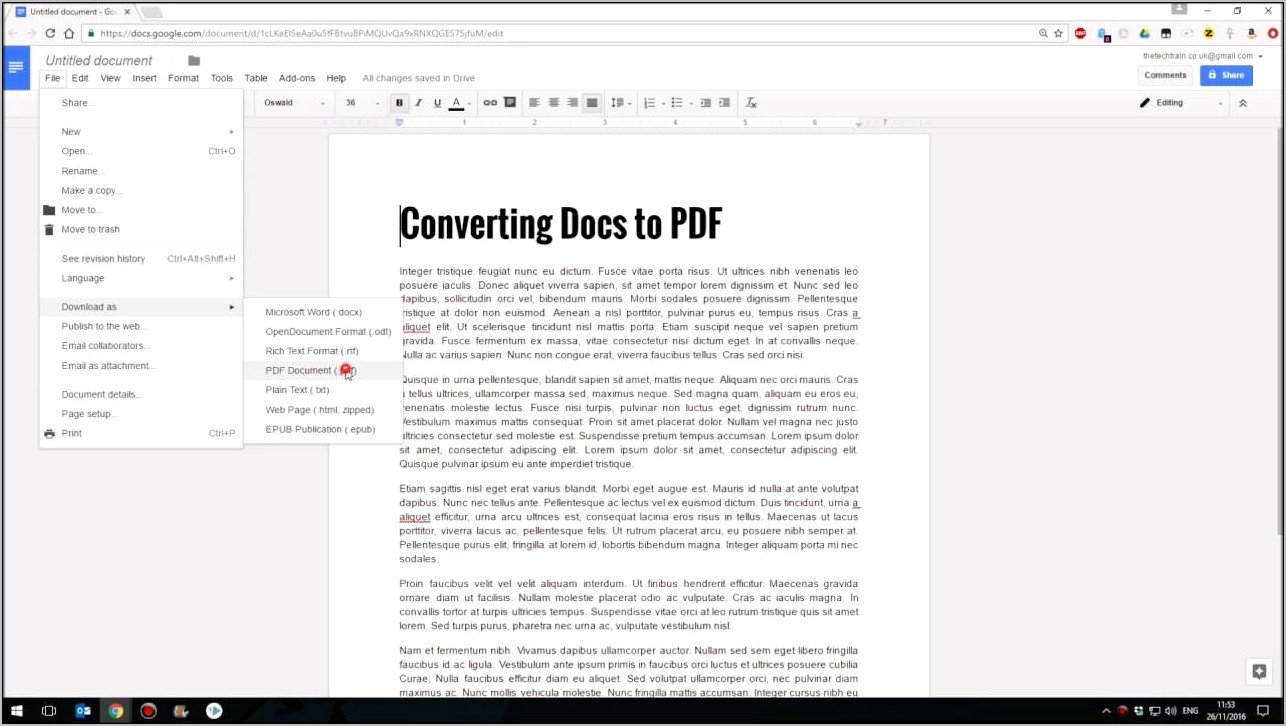The height and width of the screenshot is (726, 1286).
Task: Click the Untitled document title
Action: [x=99, y=61]
